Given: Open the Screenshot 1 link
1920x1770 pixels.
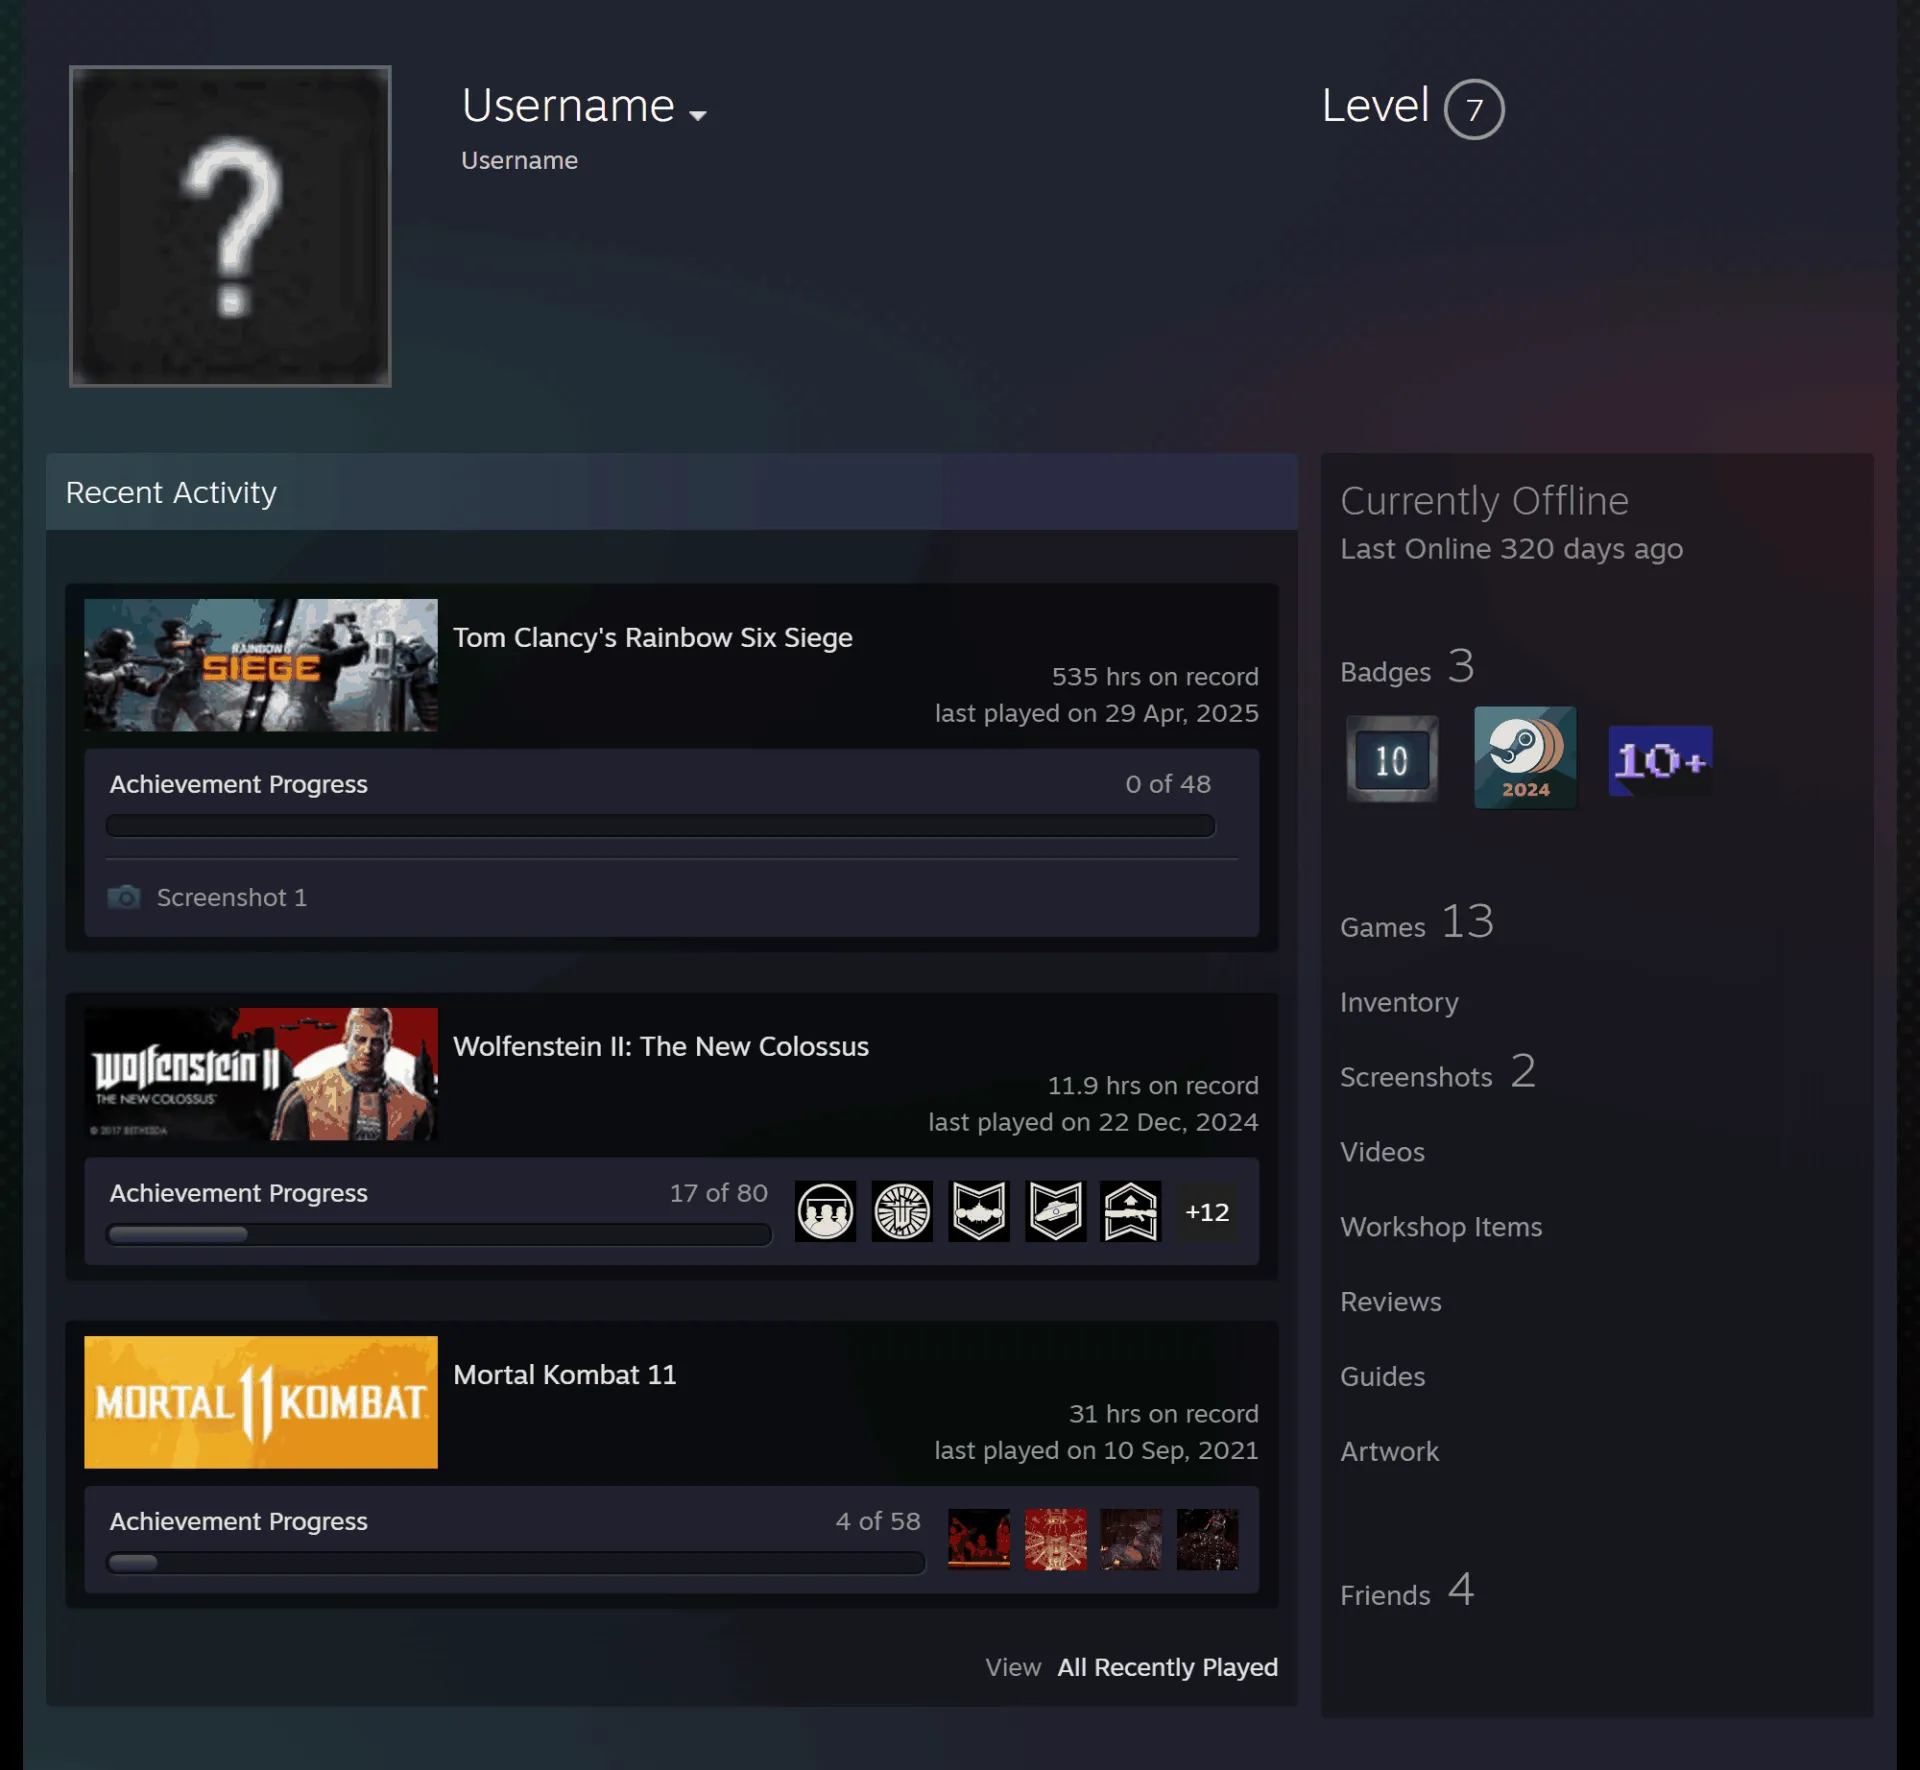Looking at the screenshot, I should (232, 898).
